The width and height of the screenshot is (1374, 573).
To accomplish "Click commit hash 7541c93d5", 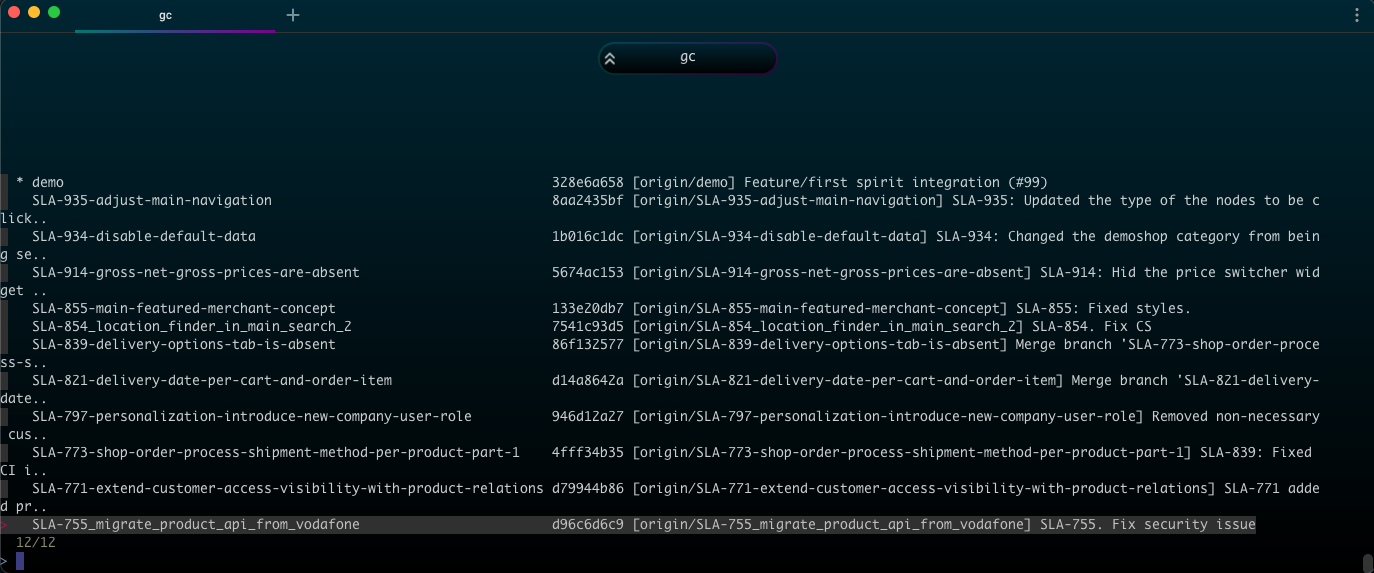I will point(588,327).
